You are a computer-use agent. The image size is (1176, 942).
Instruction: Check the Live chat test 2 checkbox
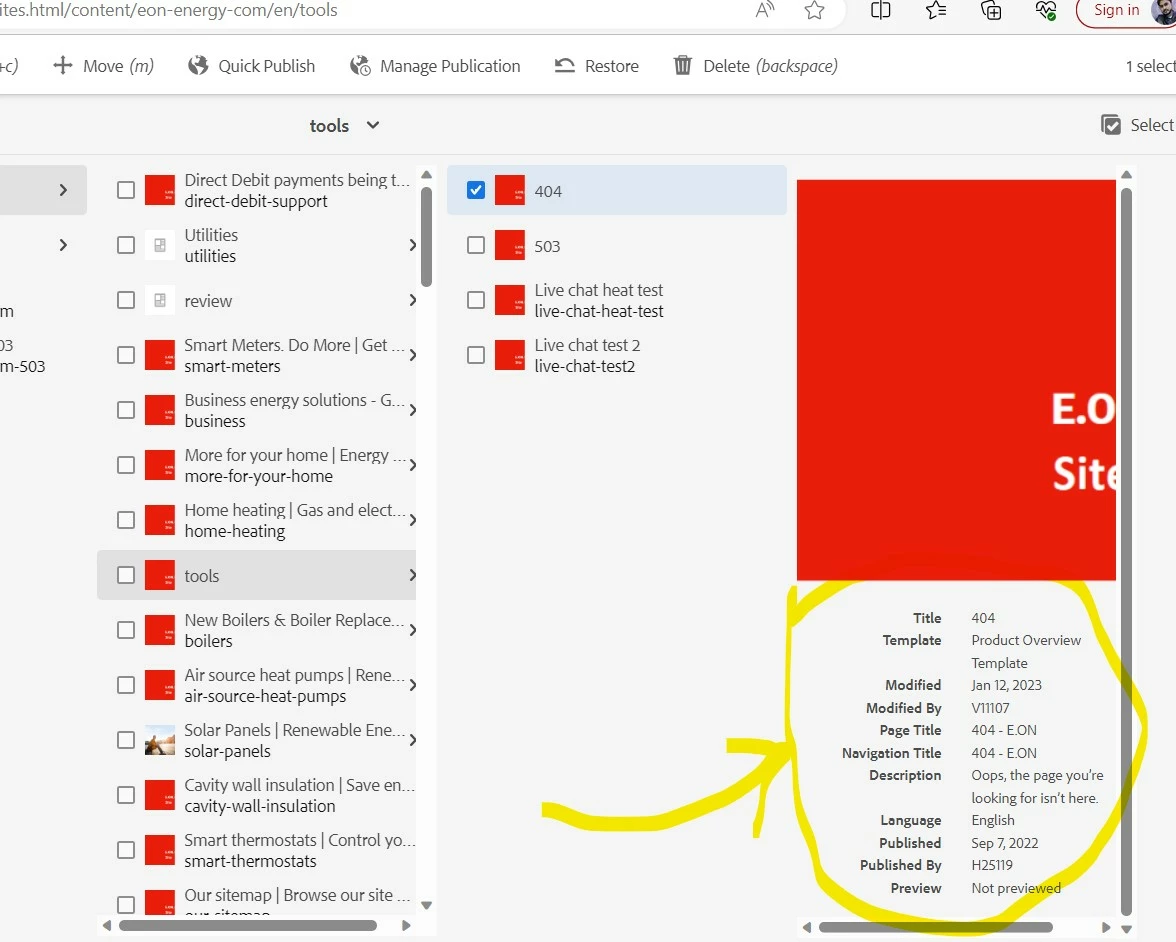(x=476, y=355)
